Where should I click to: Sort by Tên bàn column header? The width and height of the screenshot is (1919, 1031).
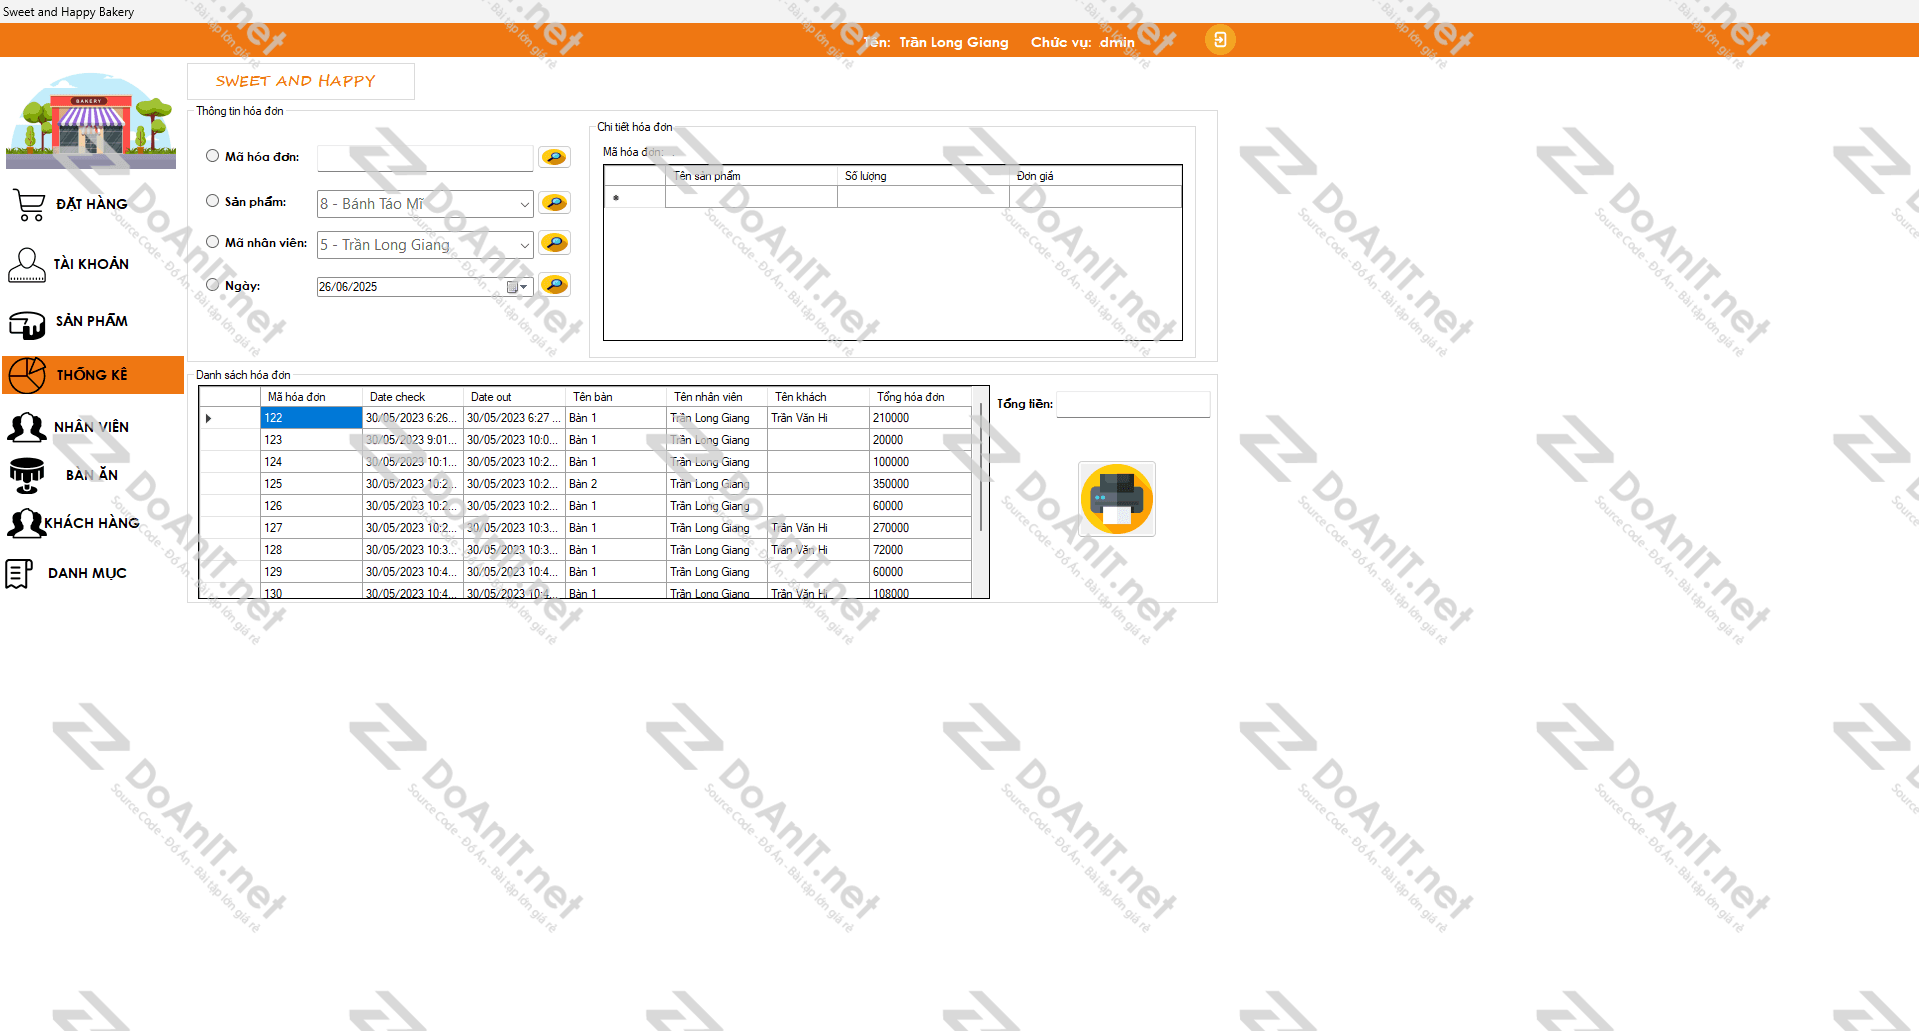(x=615, y=397)
